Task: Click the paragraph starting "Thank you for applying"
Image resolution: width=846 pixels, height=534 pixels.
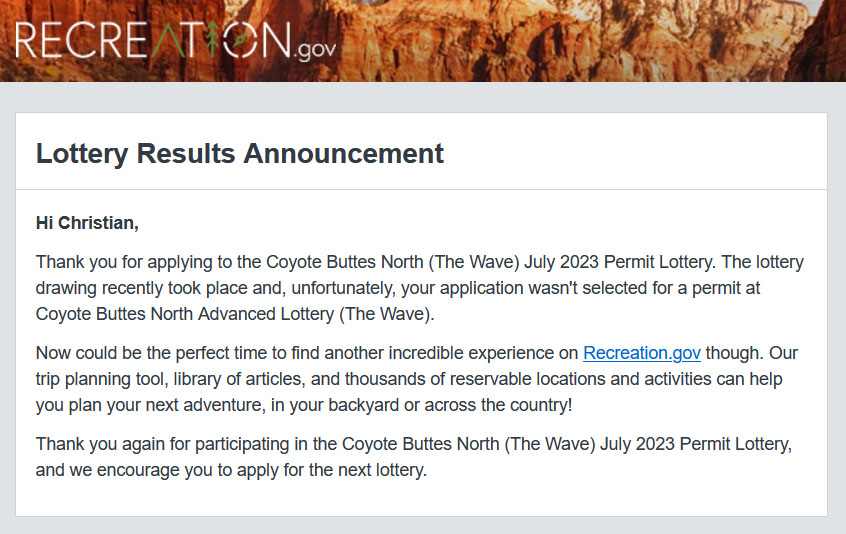Action: [x=420, y=287]
